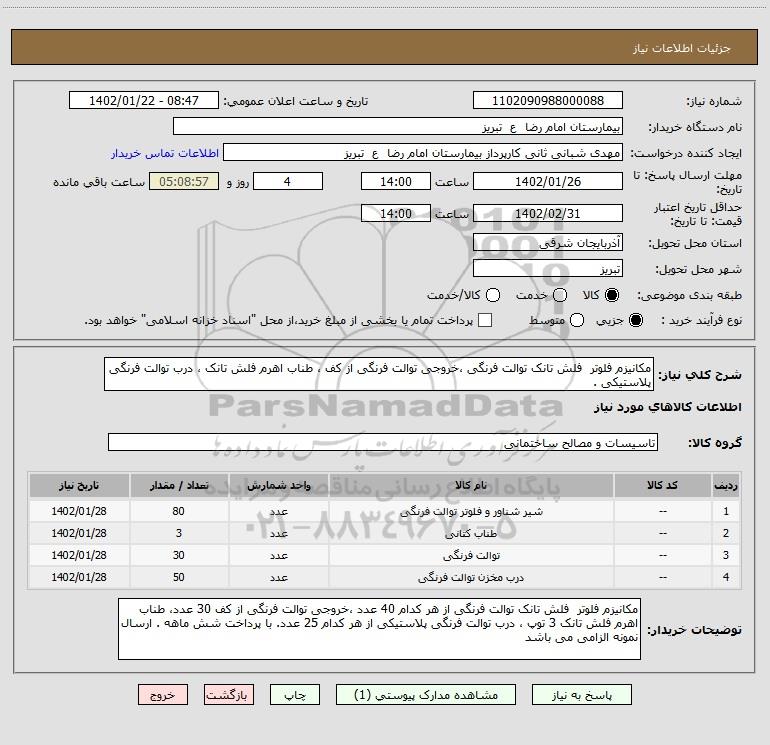This screenshot has height=745, width=770.
Task: Click the توضیحات خریدار text area
Action: pyautogui.click(x=379, y=629)
